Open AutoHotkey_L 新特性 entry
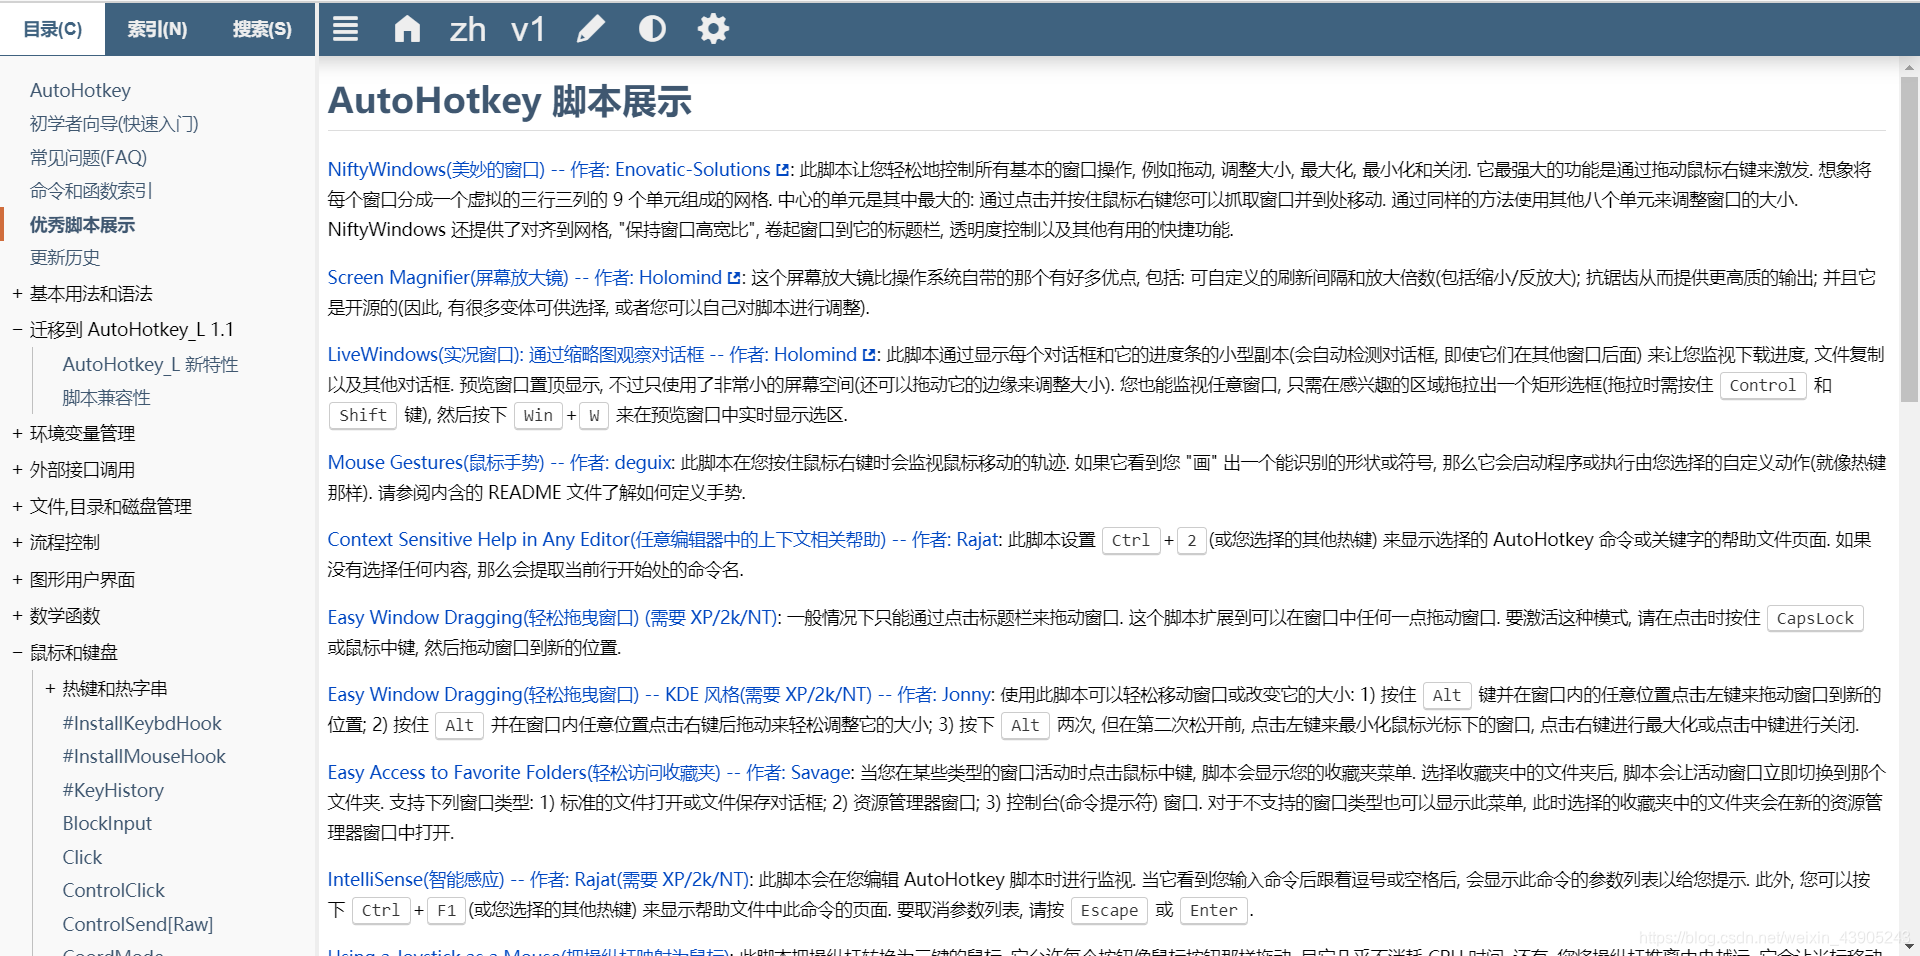Screen dimensions: 1920x956 (x=150, y=364)
